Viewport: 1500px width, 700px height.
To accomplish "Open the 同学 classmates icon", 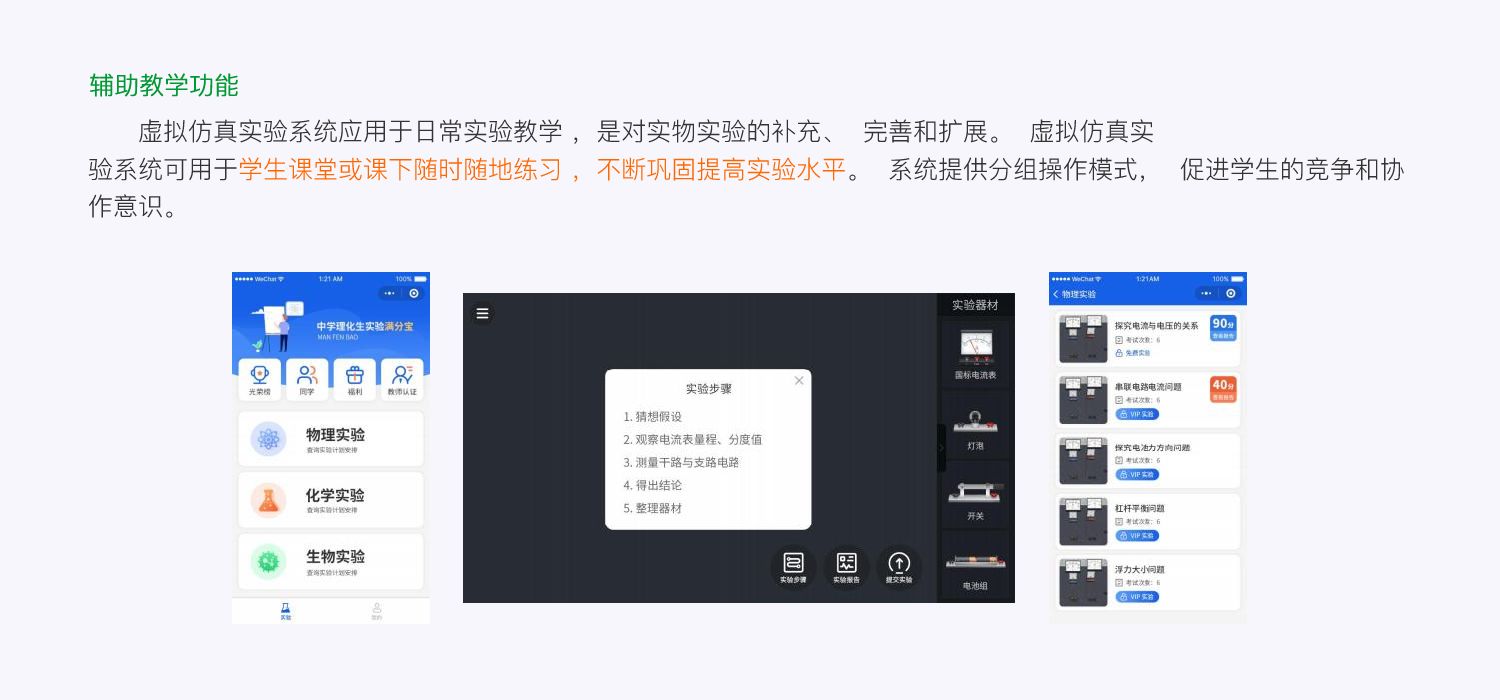I will tap(306, 374).
